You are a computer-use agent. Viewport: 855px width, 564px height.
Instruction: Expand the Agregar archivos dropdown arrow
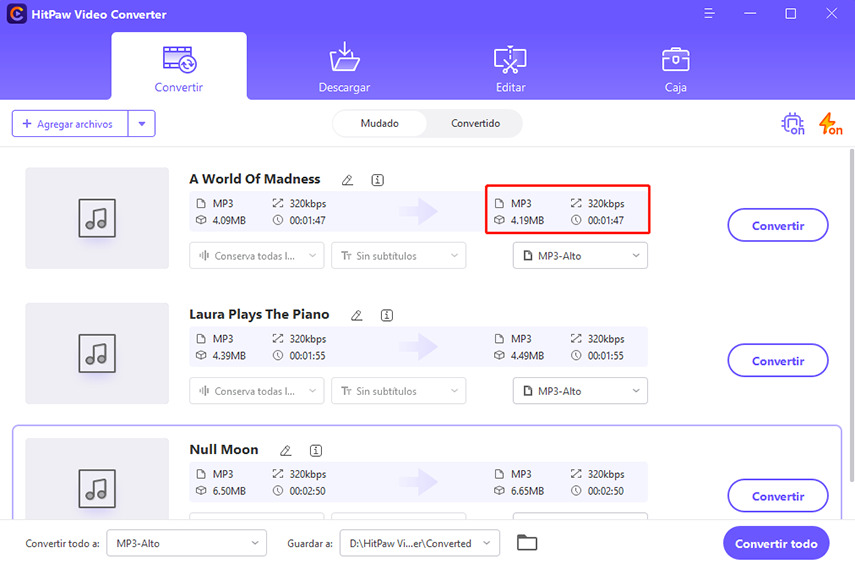point(142,124)
